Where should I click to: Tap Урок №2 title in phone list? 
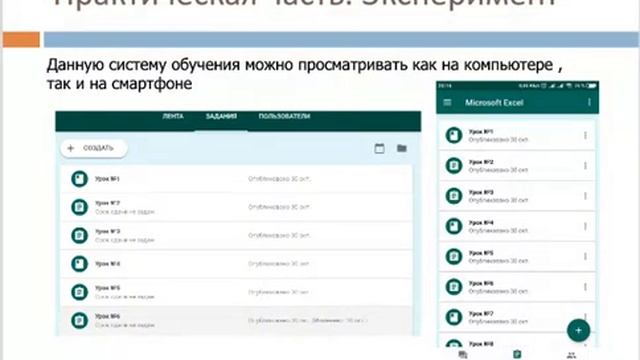pyautogui.click(x=481, y=162)
